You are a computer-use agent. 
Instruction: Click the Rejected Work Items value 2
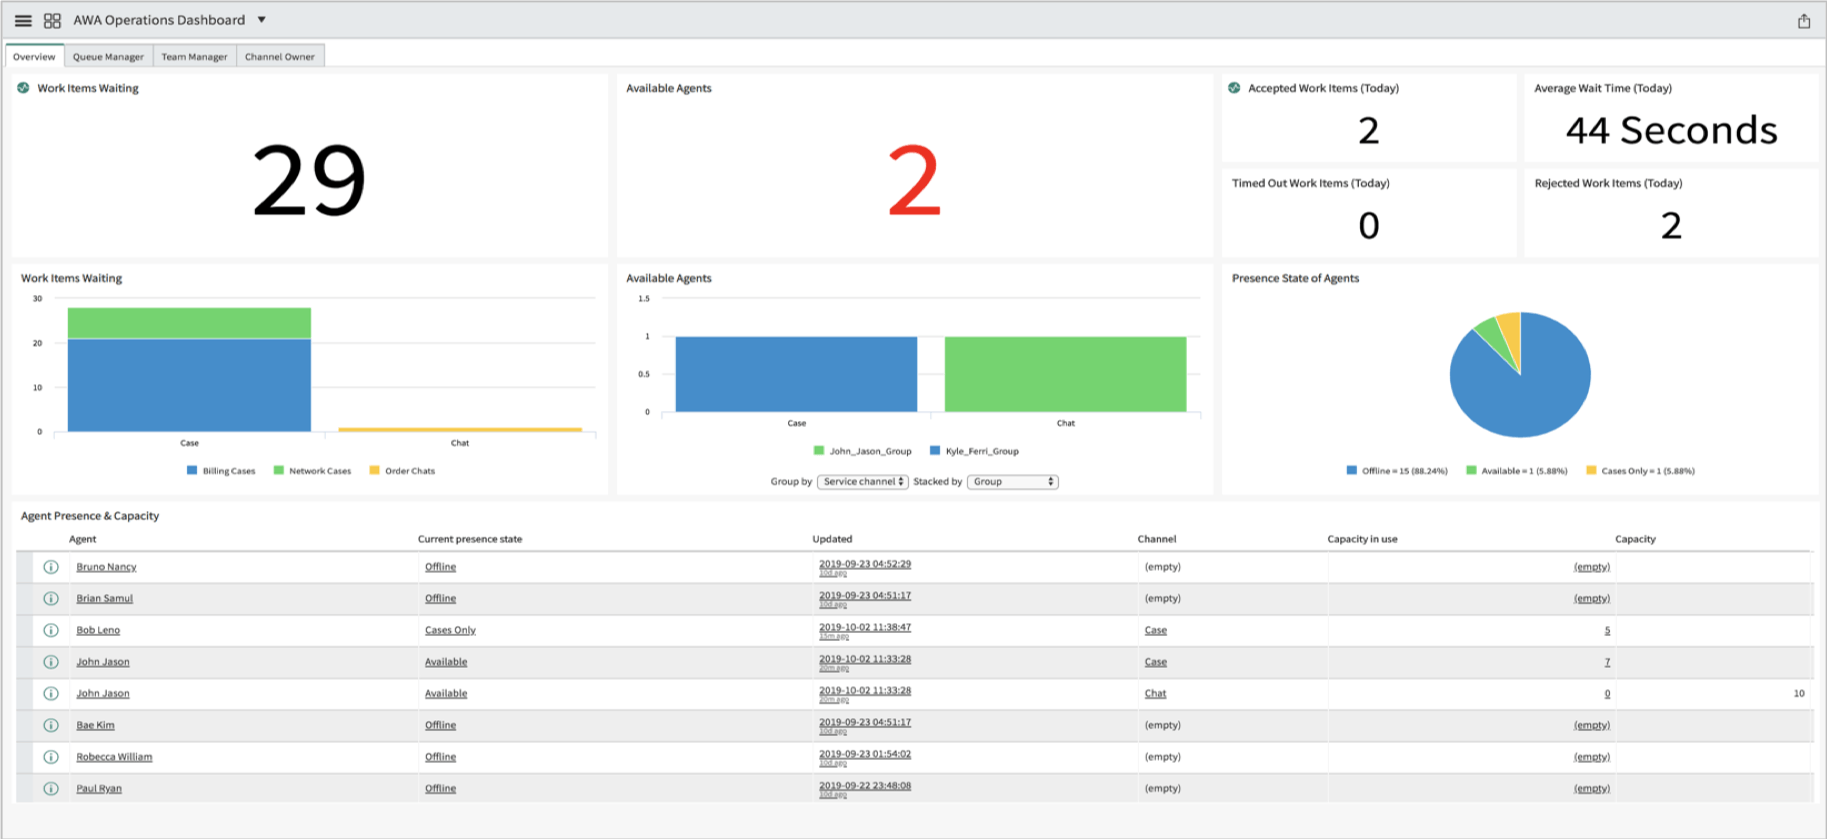pos(1671,225)
